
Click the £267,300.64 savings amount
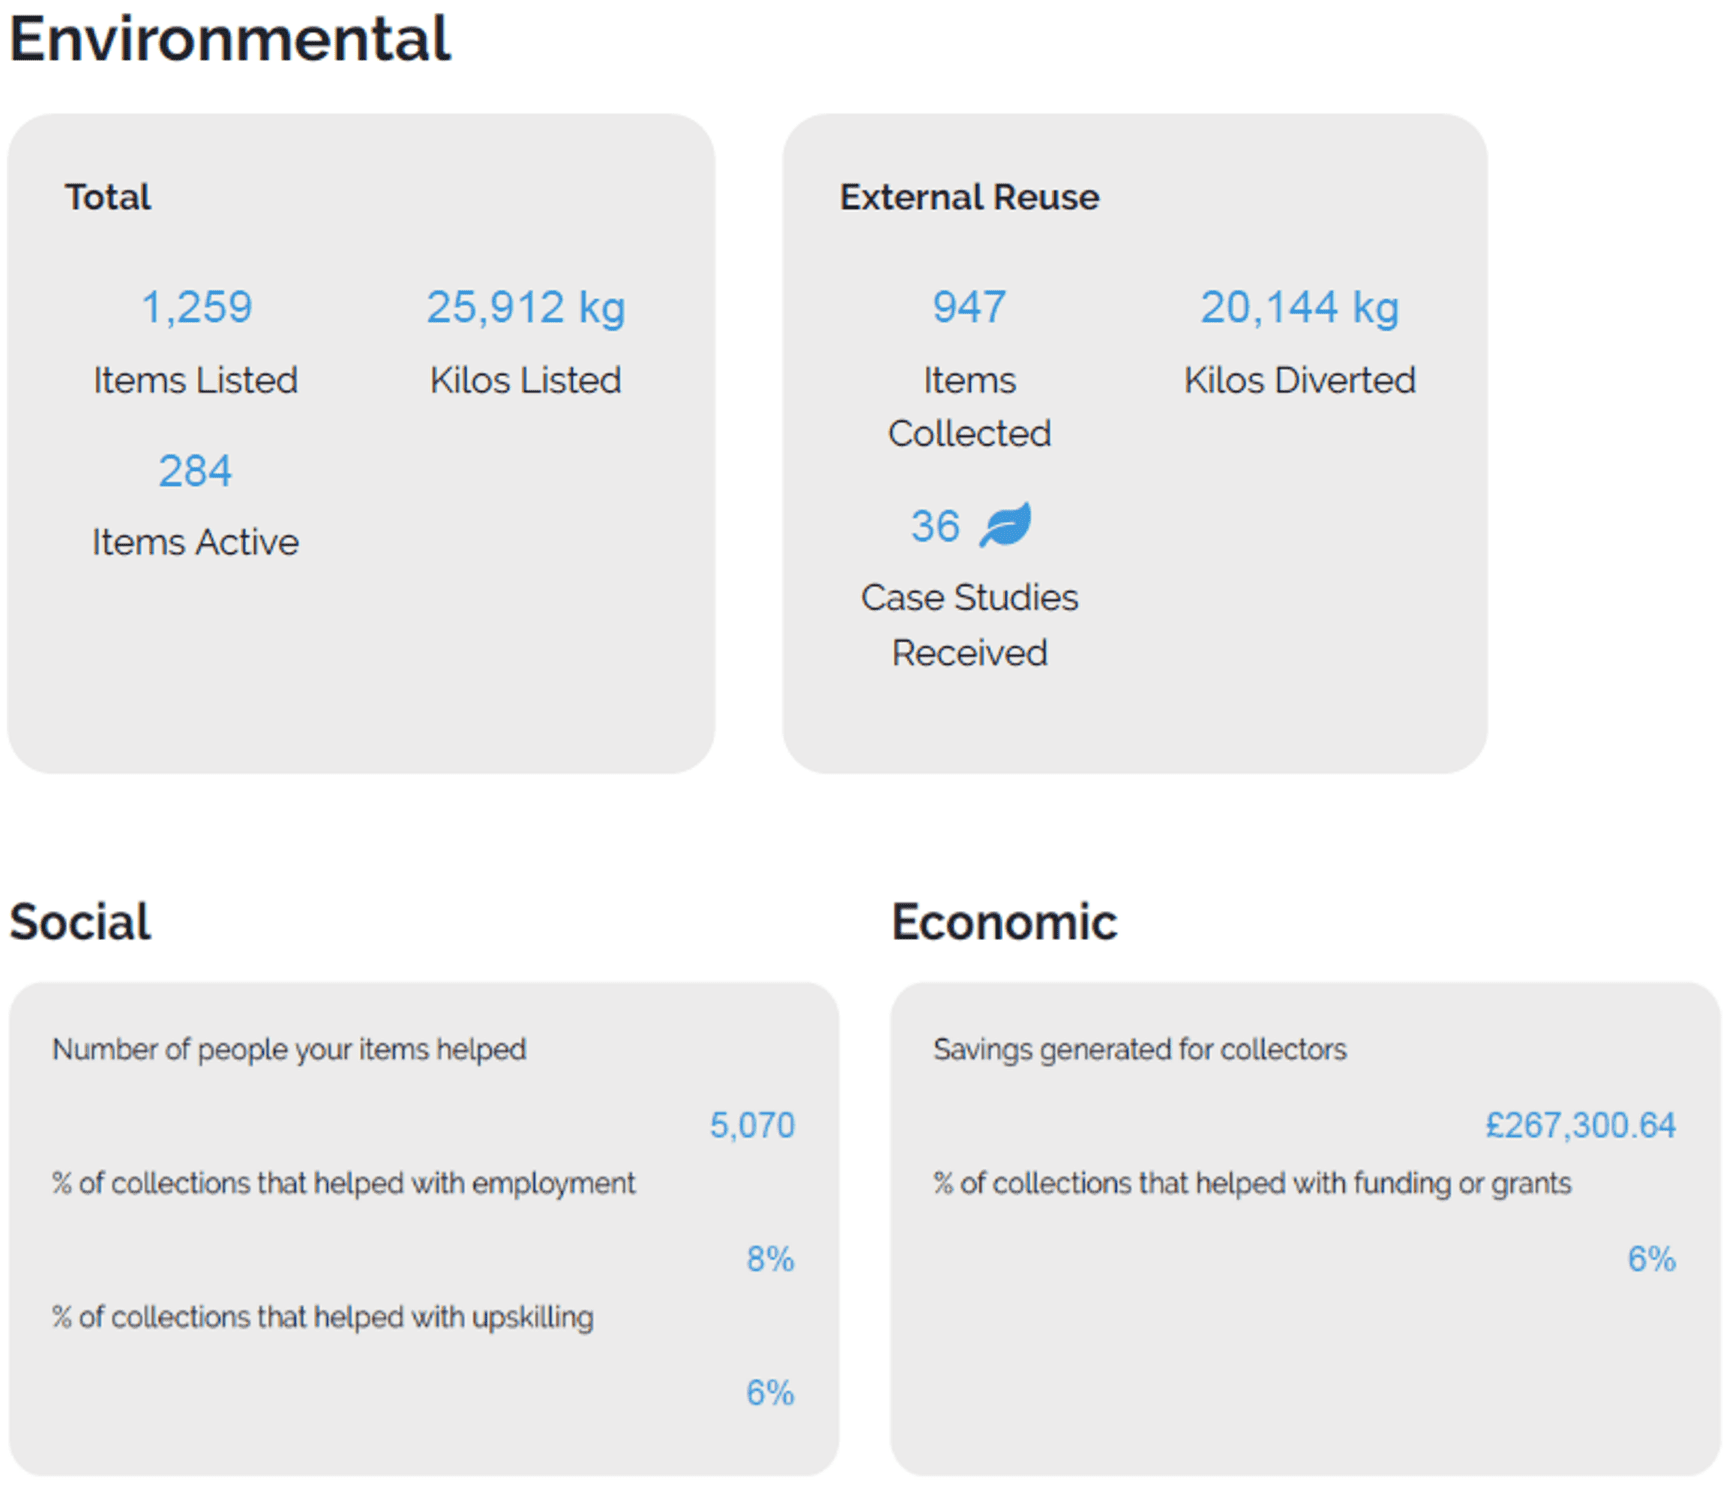1580,1126
